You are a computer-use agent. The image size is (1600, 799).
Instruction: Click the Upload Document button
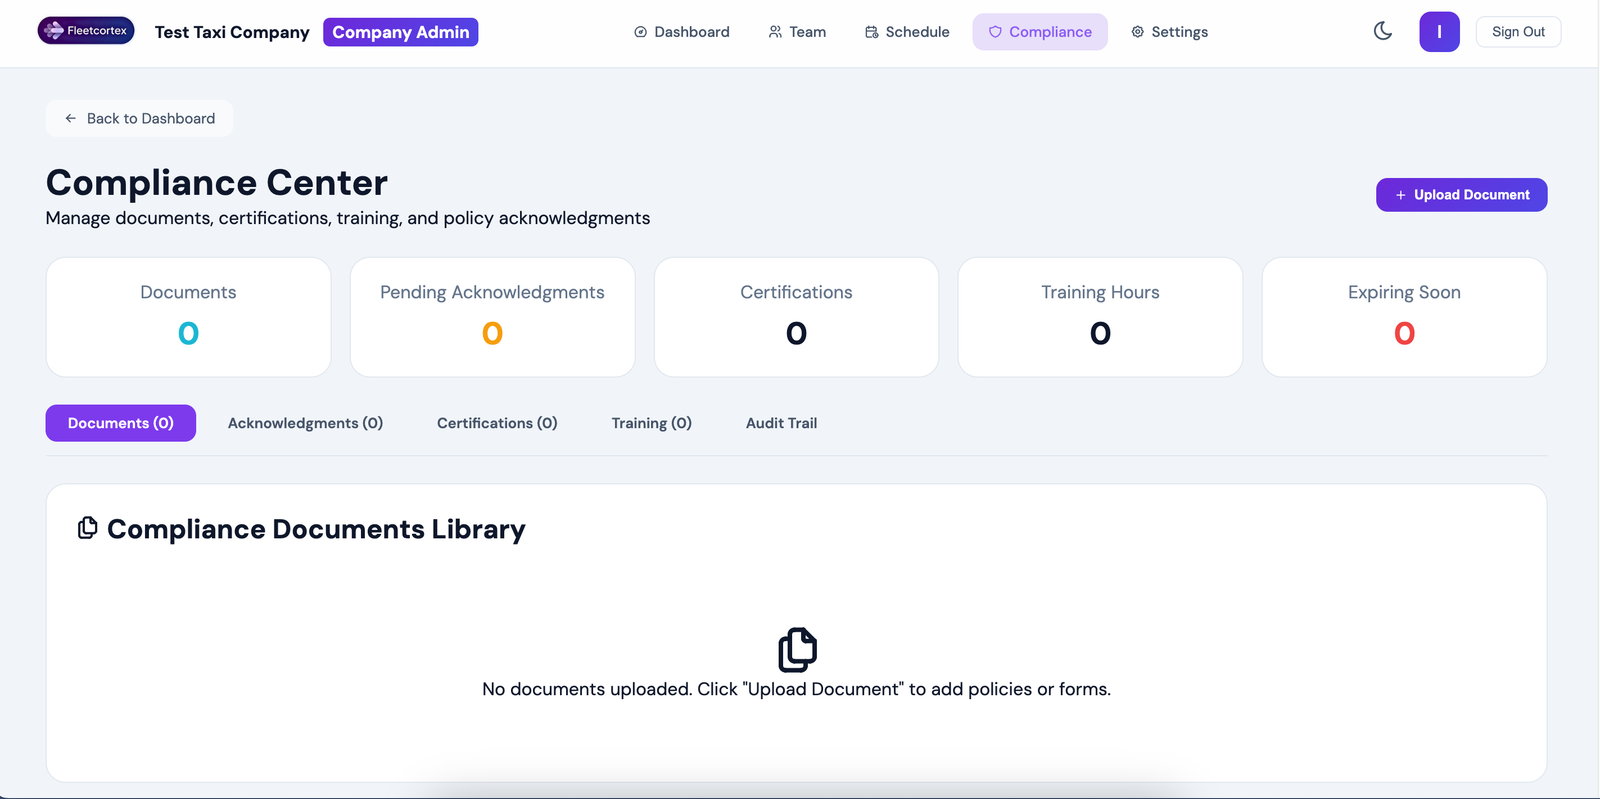(x=1461, y=195)
